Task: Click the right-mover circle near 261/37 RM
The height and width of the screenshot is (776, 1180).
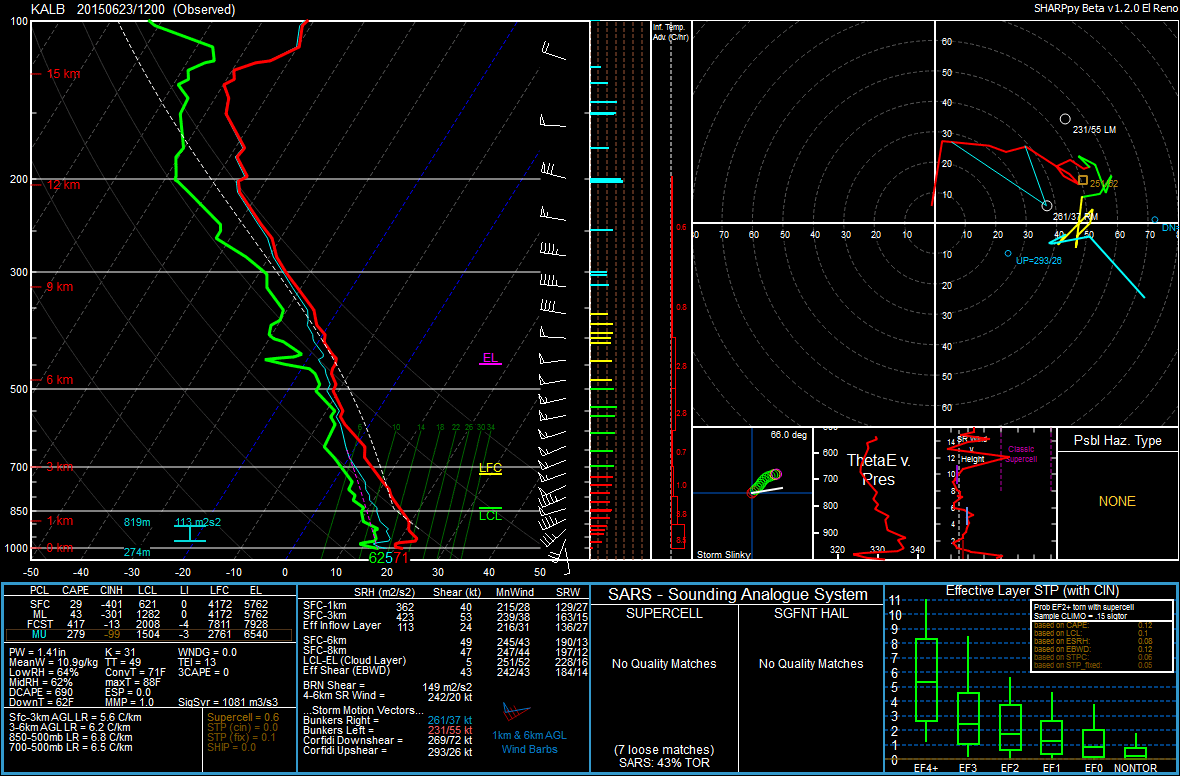Action: pos(1046,205)
